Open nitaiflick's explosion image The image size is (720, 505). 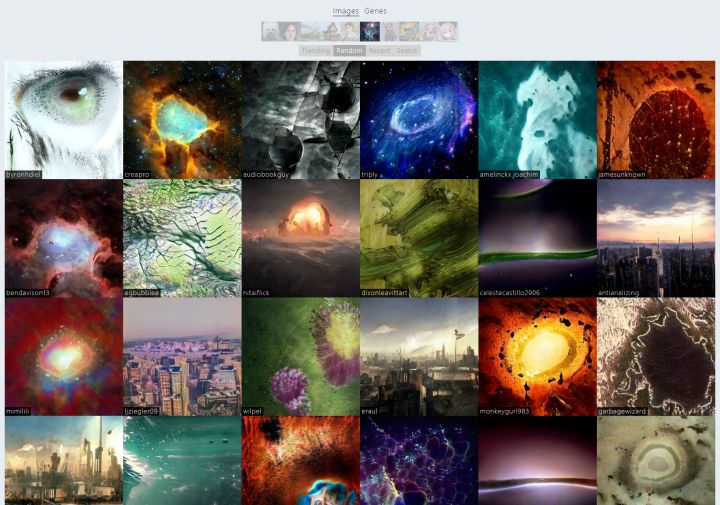301,238
